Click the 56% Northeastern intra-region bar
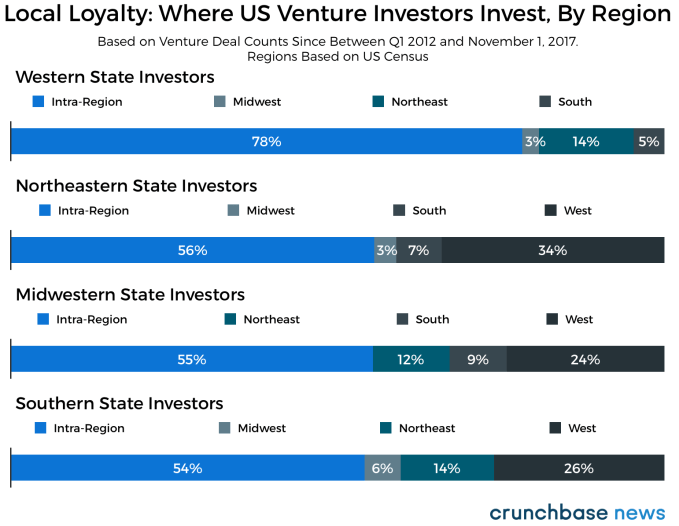The image size is (679, 526). tap(192, 250)
